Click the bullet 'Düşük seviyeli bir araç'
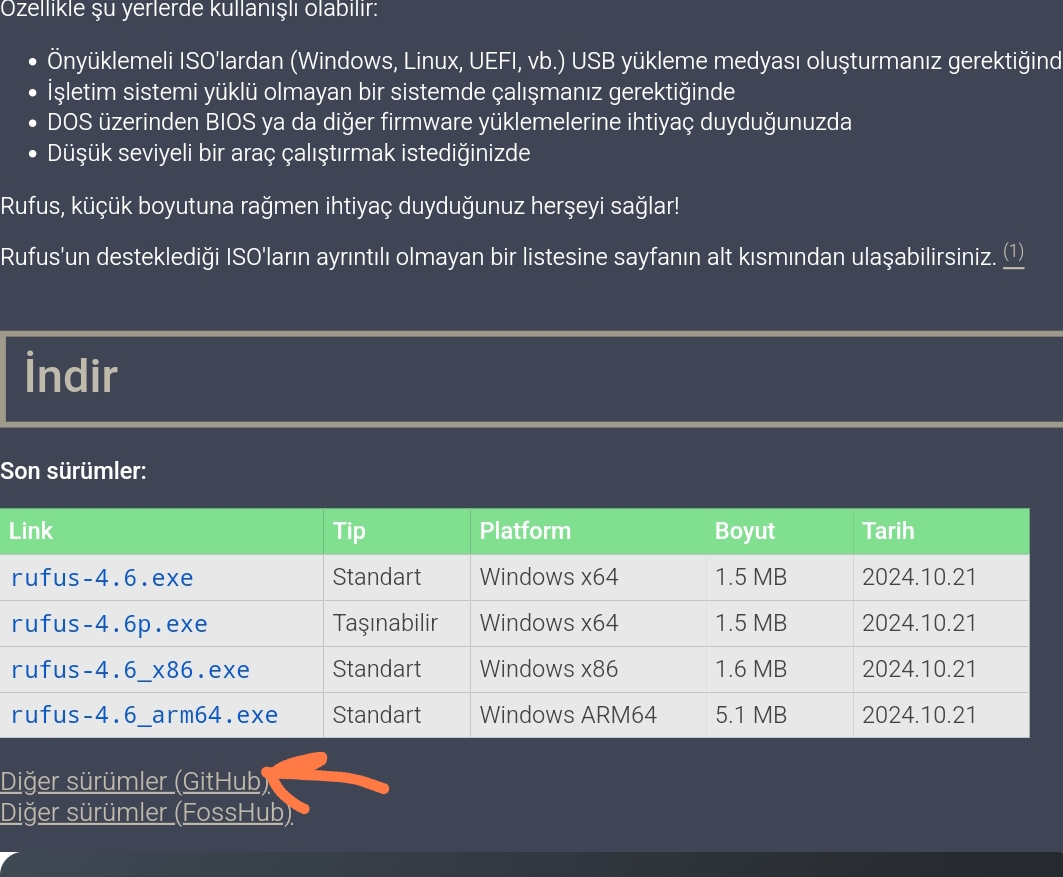The height and width of the screenshot is (877, 1063). (x=289, y=153)
